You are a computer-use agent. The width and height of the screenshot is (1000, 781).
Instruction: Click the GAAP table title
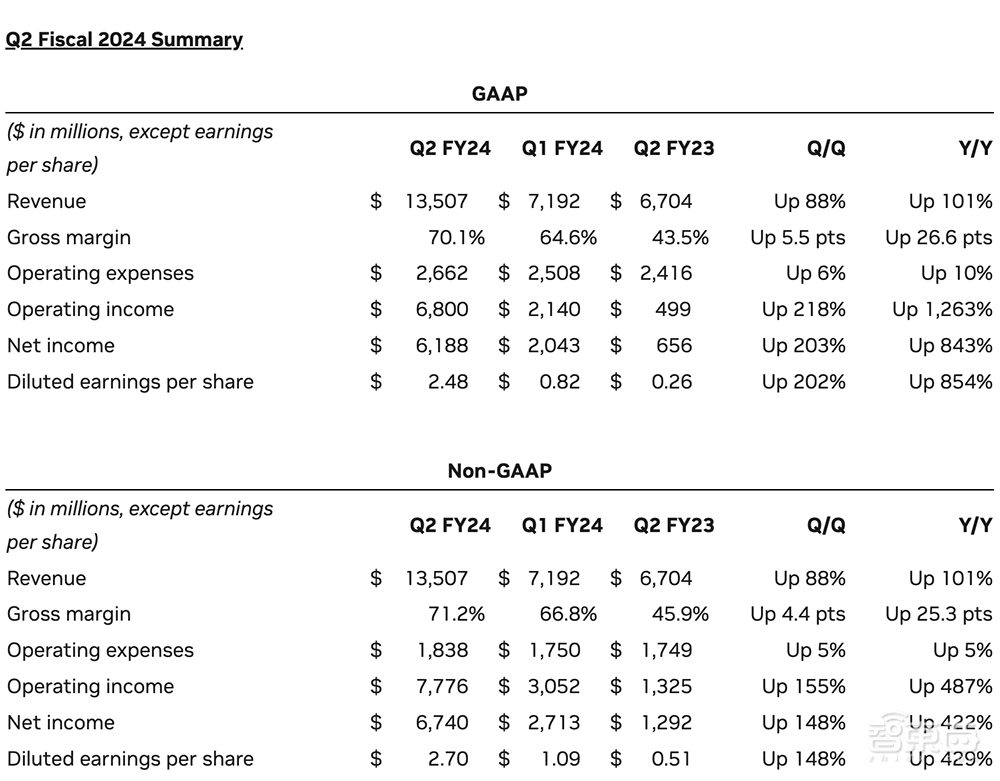click(499, 93)
